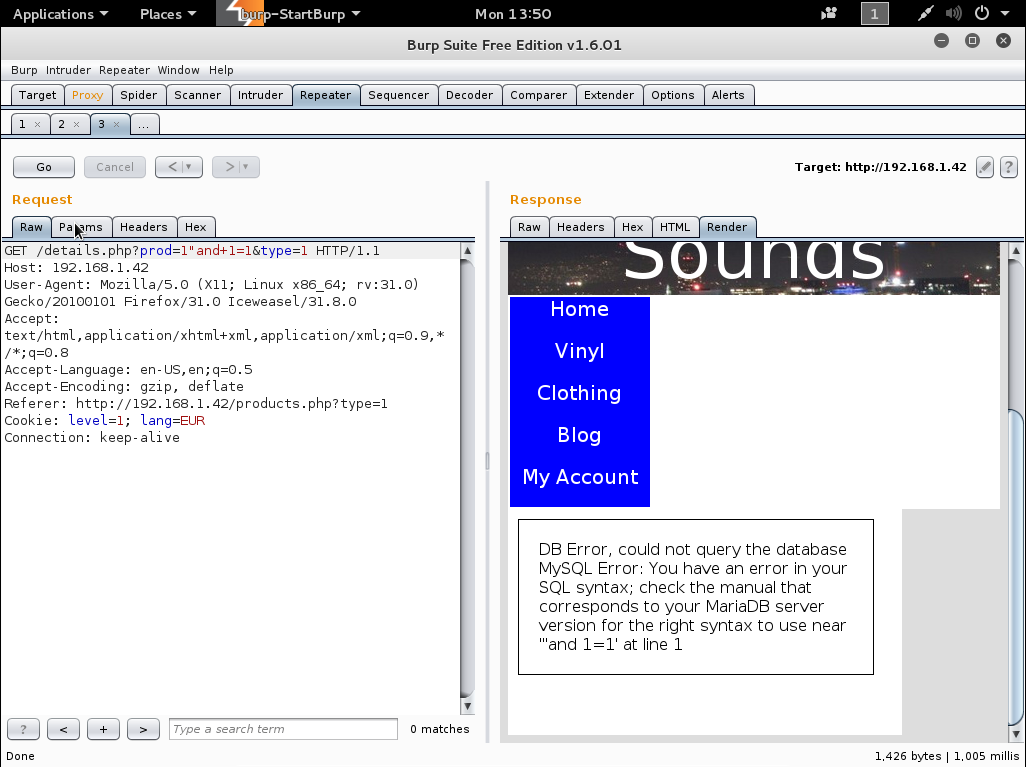Image resolution: width=1026 pixels, height=767 pixels.
Task: Click the plus search options button
Action: (103, 729)
